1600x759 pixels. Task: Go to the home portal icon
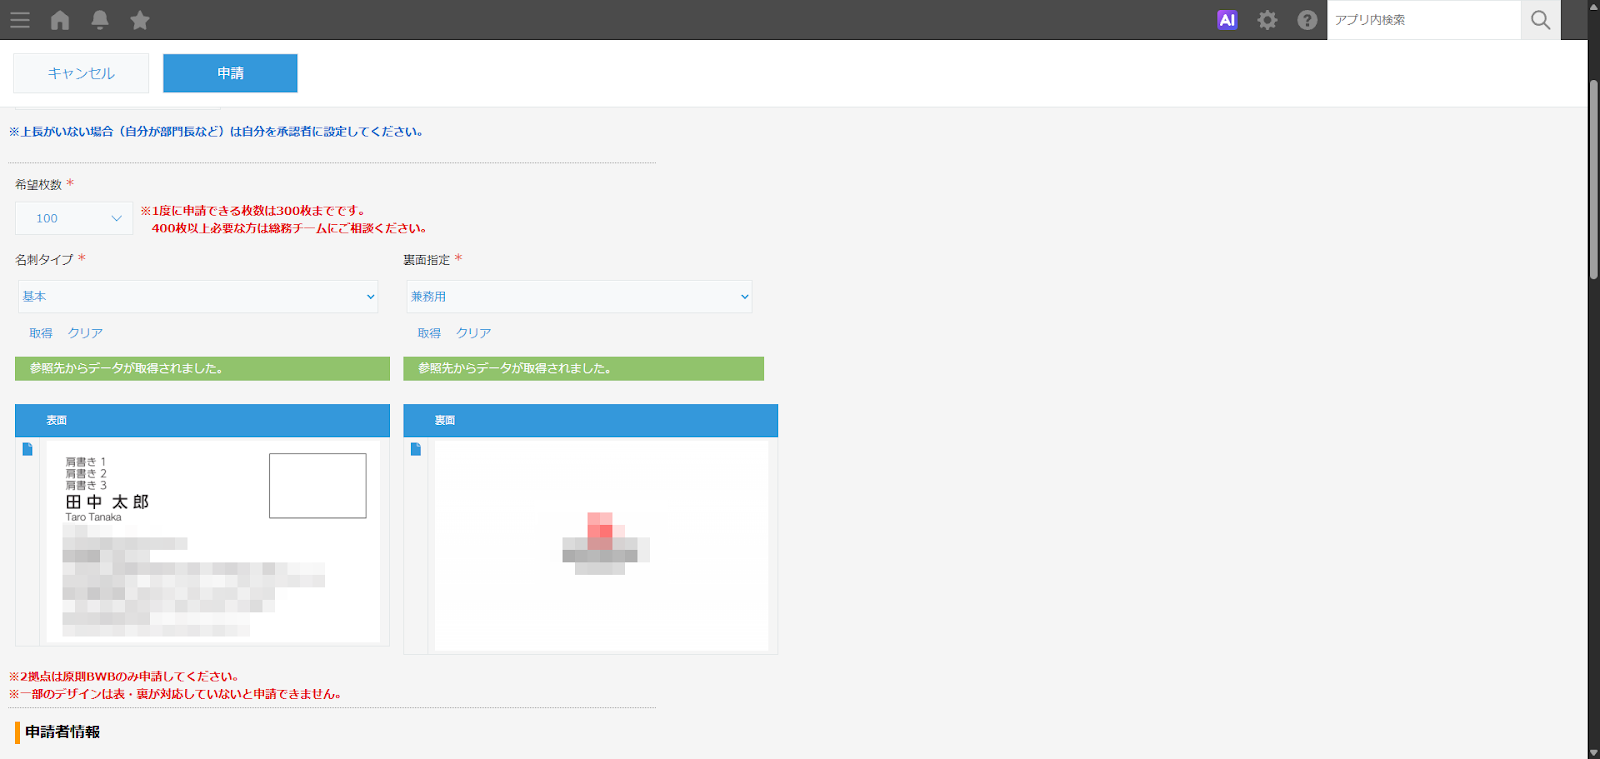[x=60, y=20]
